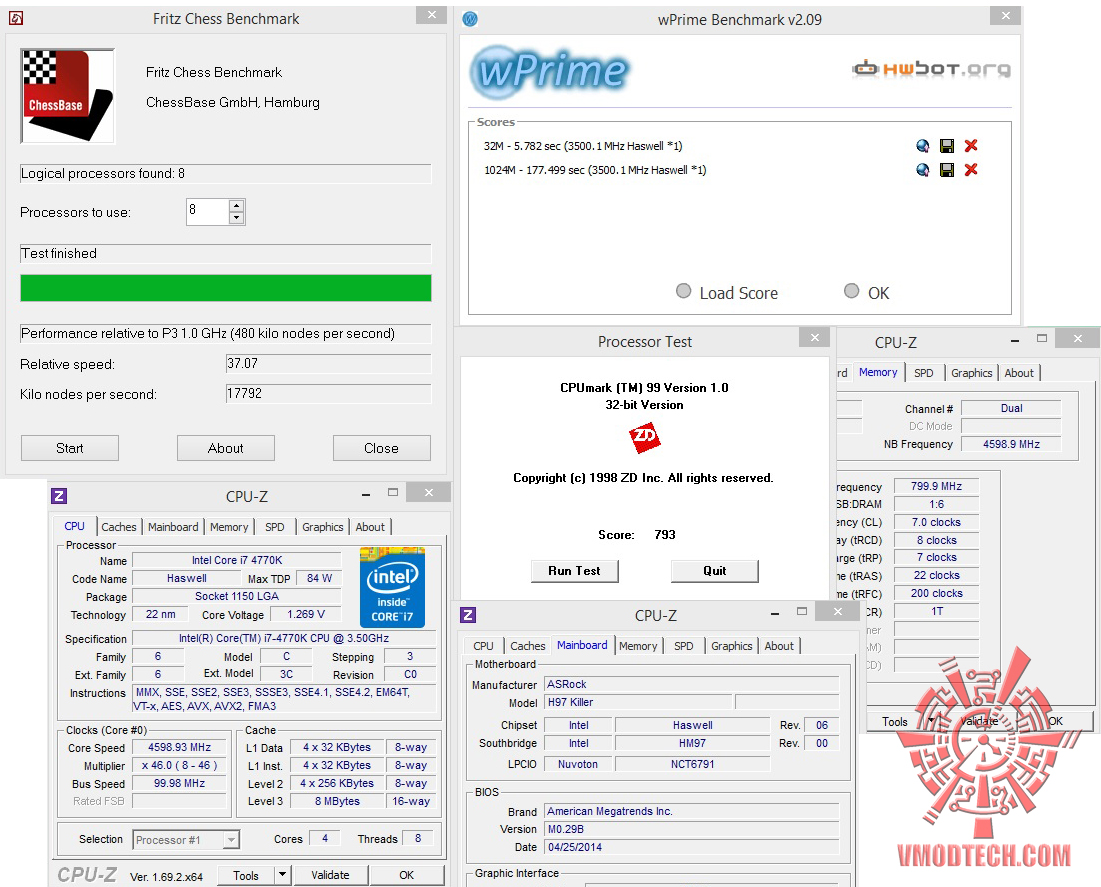Click the Fritz Chess Benchmark title bar icon
The height and width of the screenshot is (887, 1101).
(x=15, y=18)
